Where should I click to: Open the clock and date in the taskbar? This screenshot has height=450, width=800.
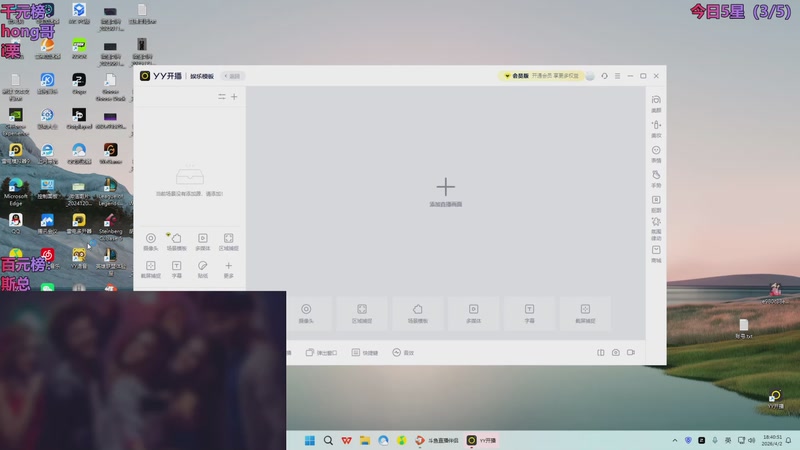(x=771, y=440)
